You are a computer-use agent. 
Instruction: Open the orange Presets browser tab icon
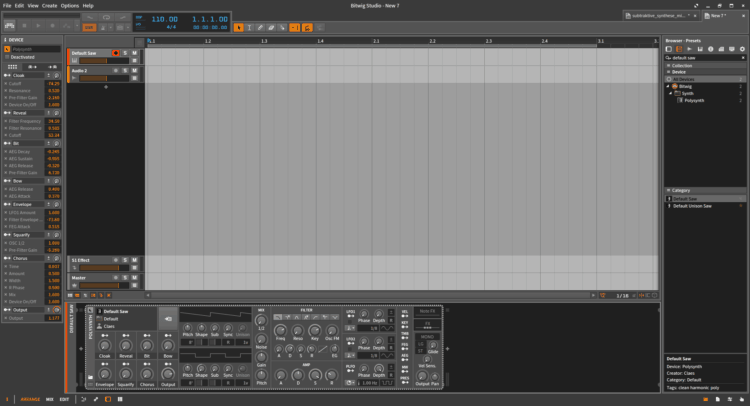click(679, 49)
